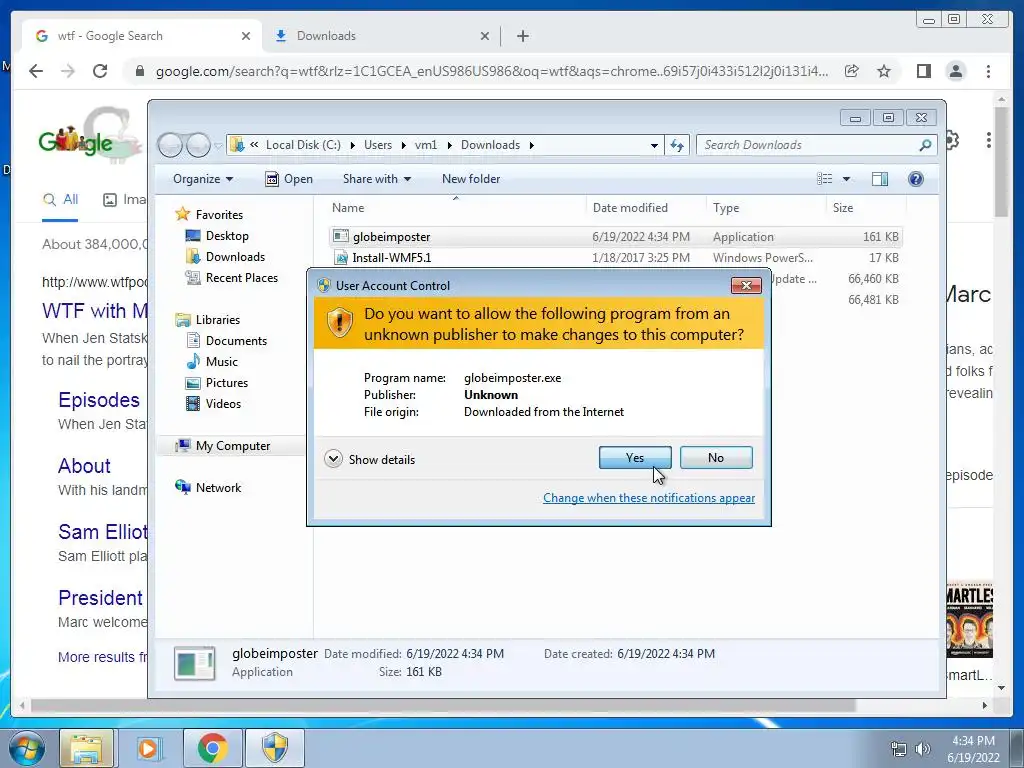The width and height of the screenshot is (1024, 768).
Task: Open the About sitelink in Google results
Action: 84,466
